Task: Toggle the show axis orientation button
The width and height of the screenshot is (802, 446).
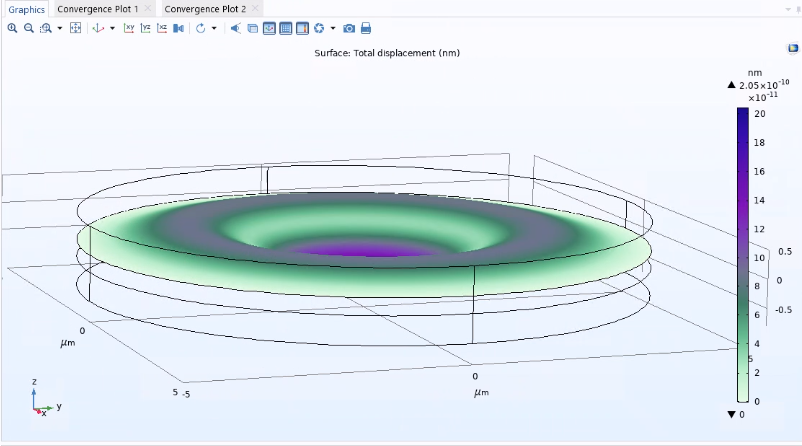Action: [x=270, y=29]
